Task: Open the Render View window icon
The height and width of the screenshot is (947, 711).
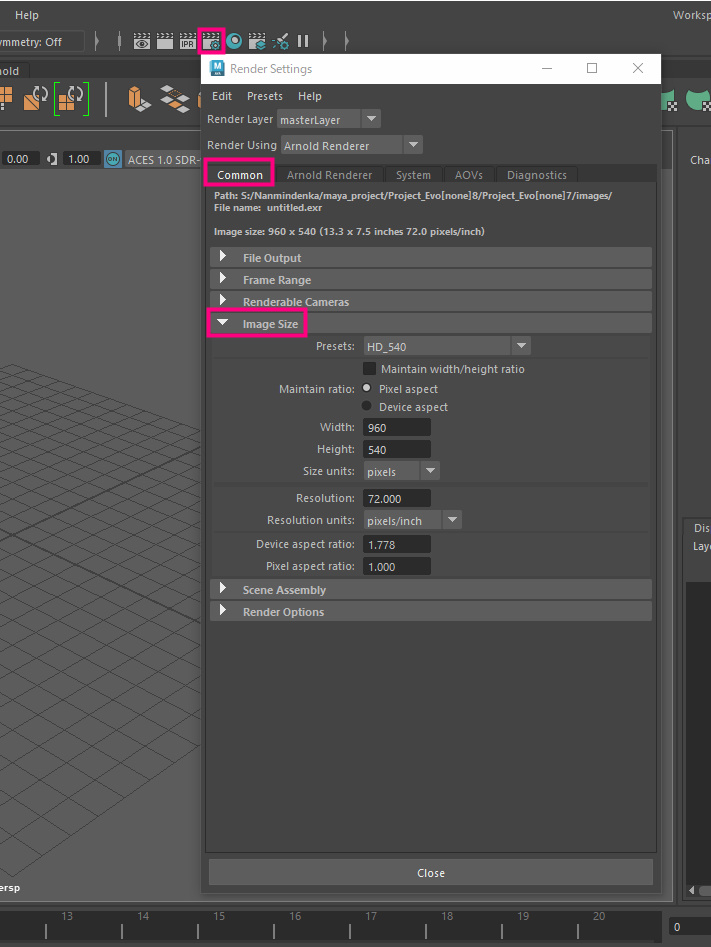Action: click(x=141, y=41)
